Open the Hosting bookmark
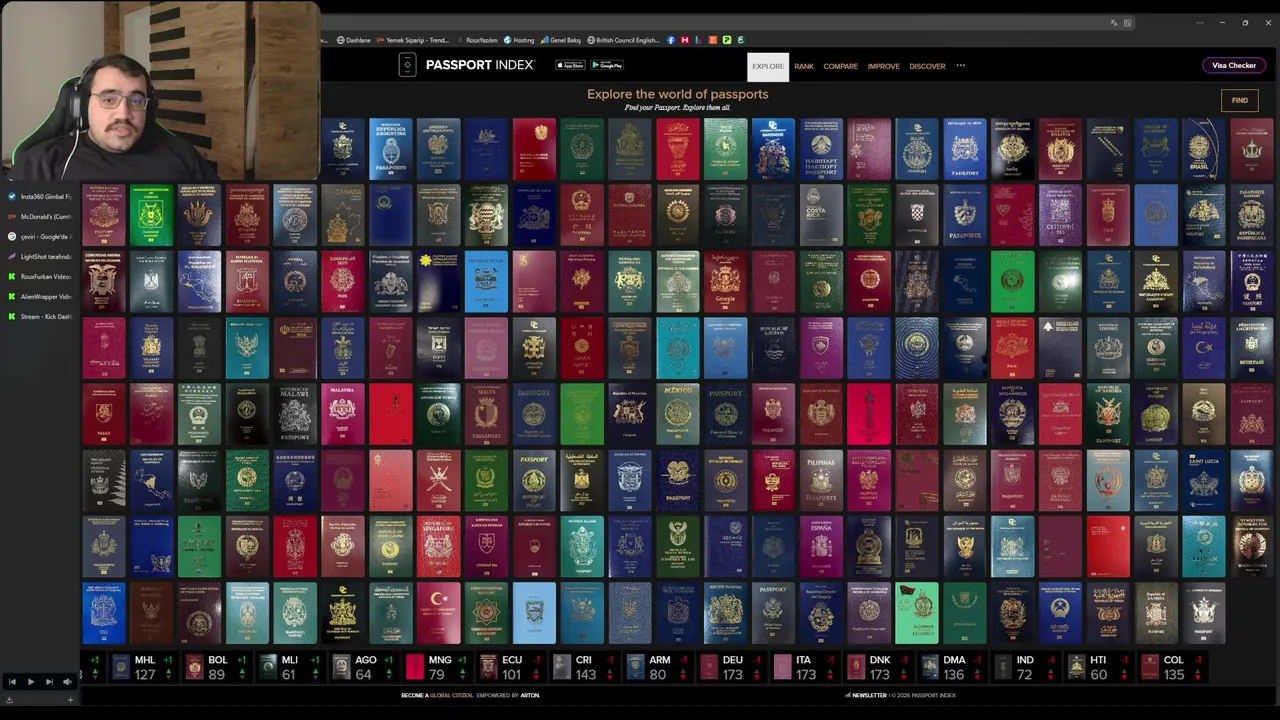This screenshot has height=720, width=1280. click(519, 40)
